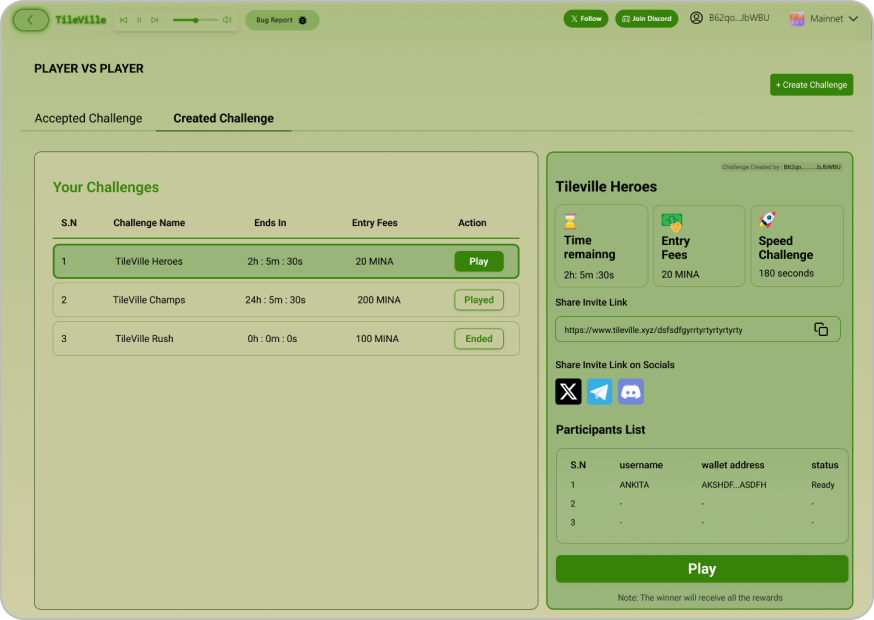Image resolution: width=874 pixels, height=620 pixels.
Task: Share invite link on X
Action: (569, 391)
